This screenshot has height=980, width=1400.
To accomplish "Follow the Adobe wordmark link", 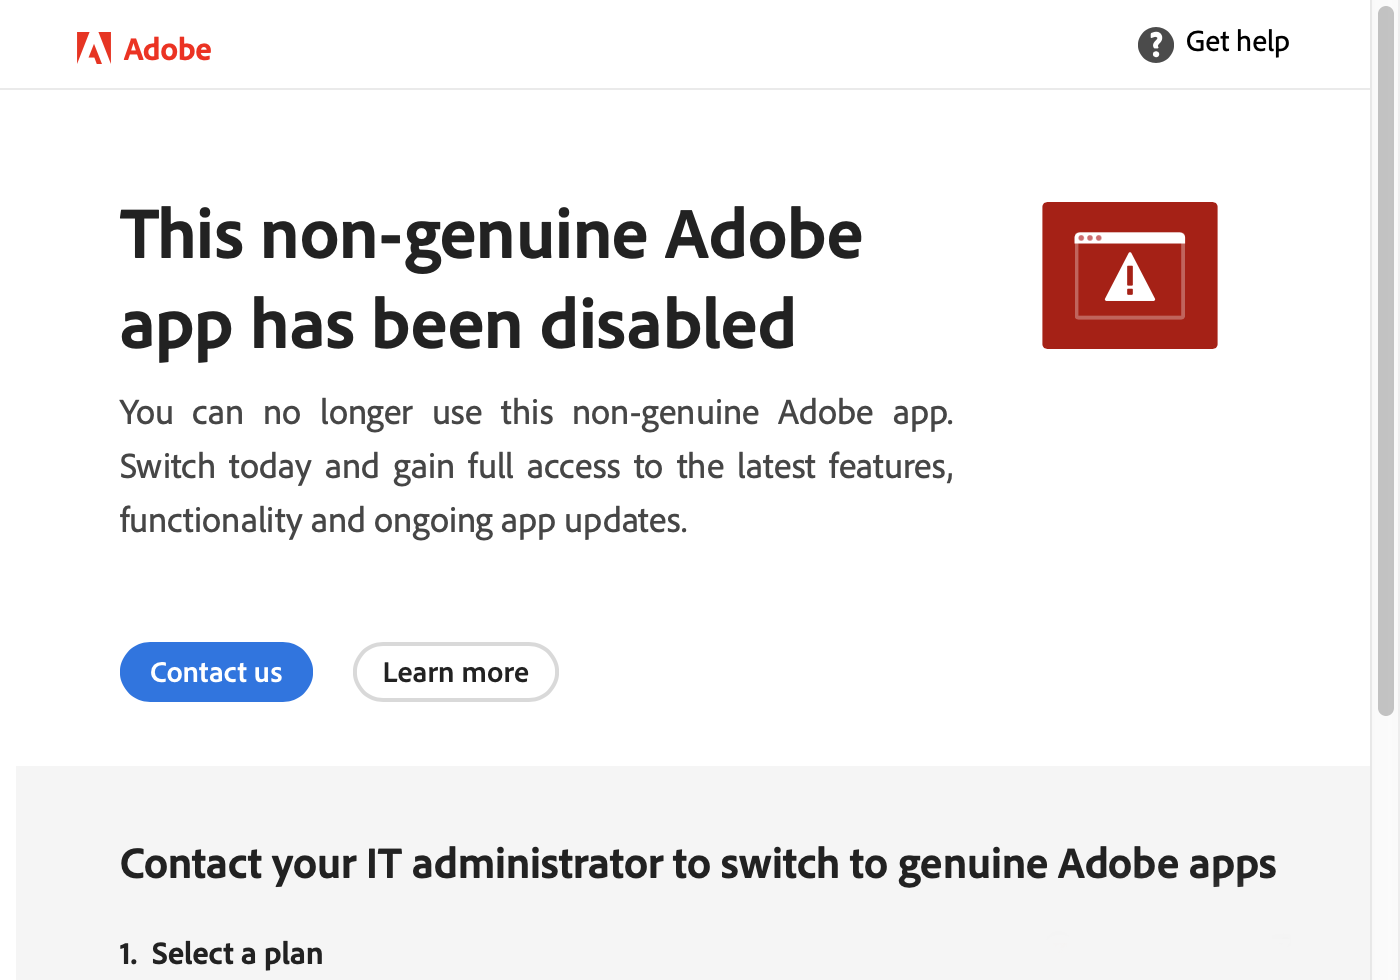I will pos(167,48).
